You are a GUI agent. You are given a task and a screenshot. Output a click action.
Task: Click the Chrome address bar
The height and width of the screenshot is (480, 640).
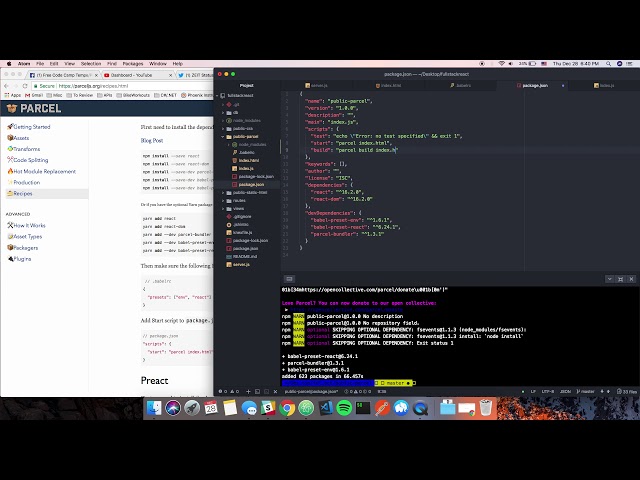click(122, 86)
